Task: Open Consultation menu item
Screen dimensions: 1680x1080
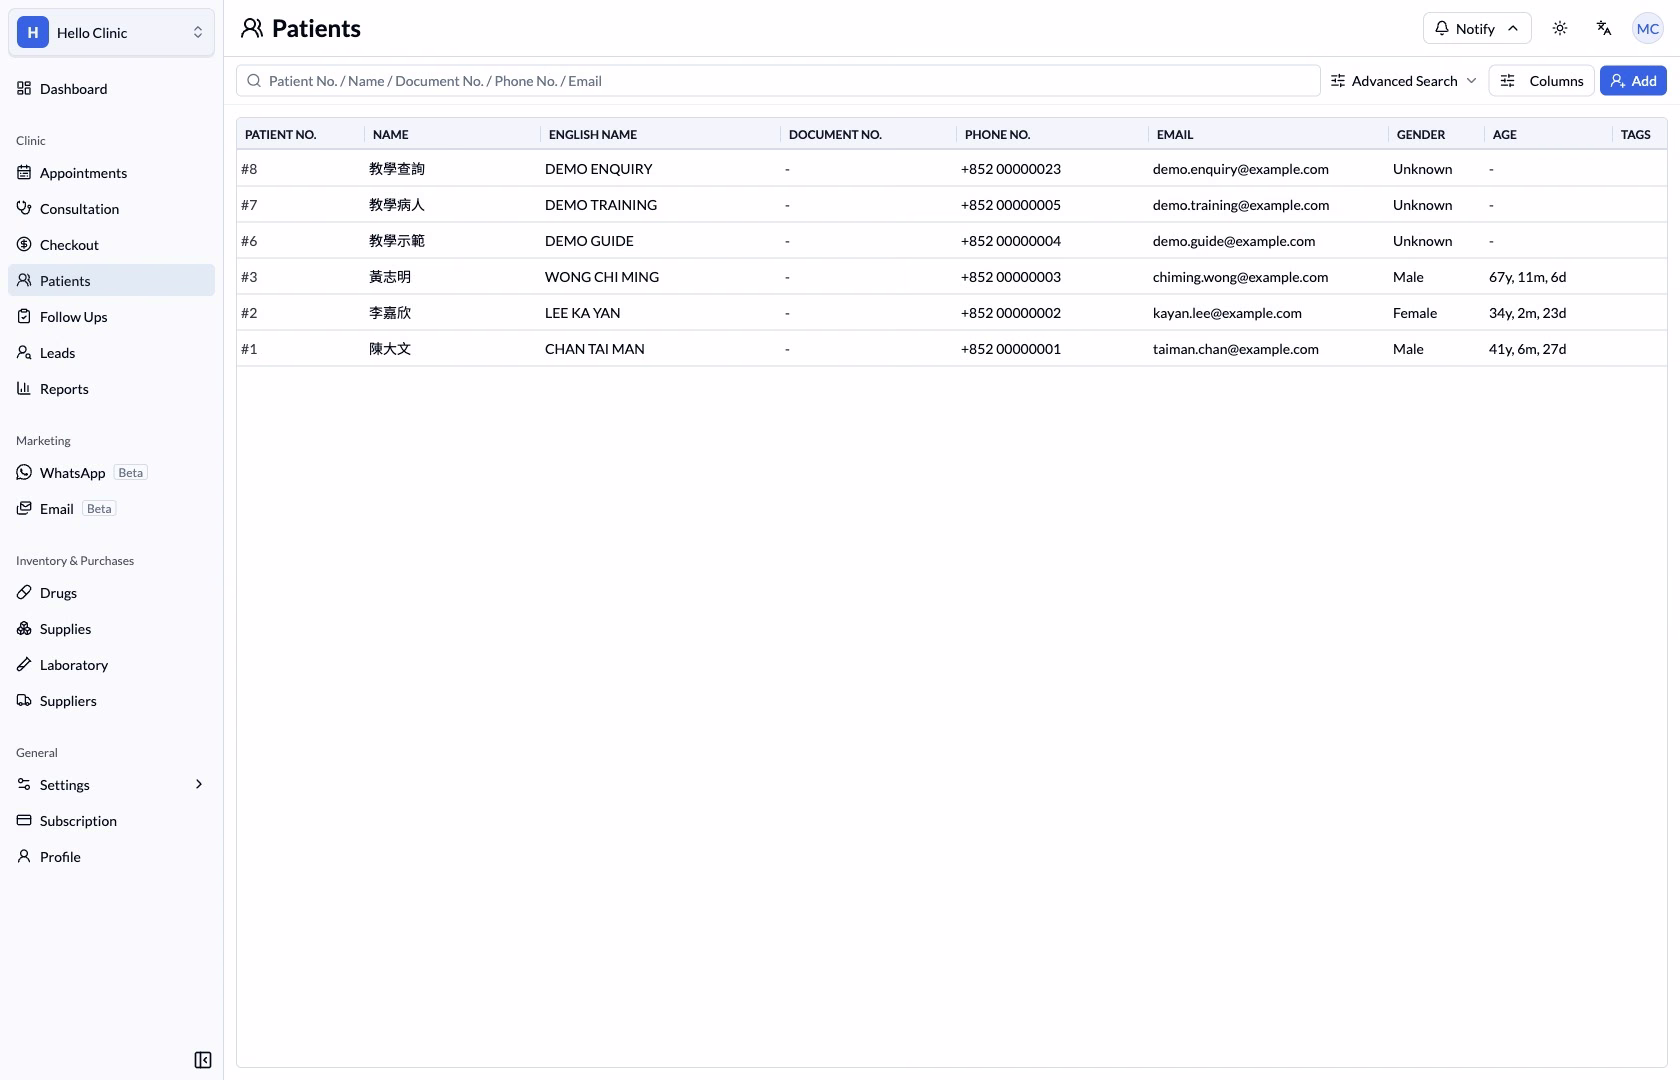Action: click(112, 208)
